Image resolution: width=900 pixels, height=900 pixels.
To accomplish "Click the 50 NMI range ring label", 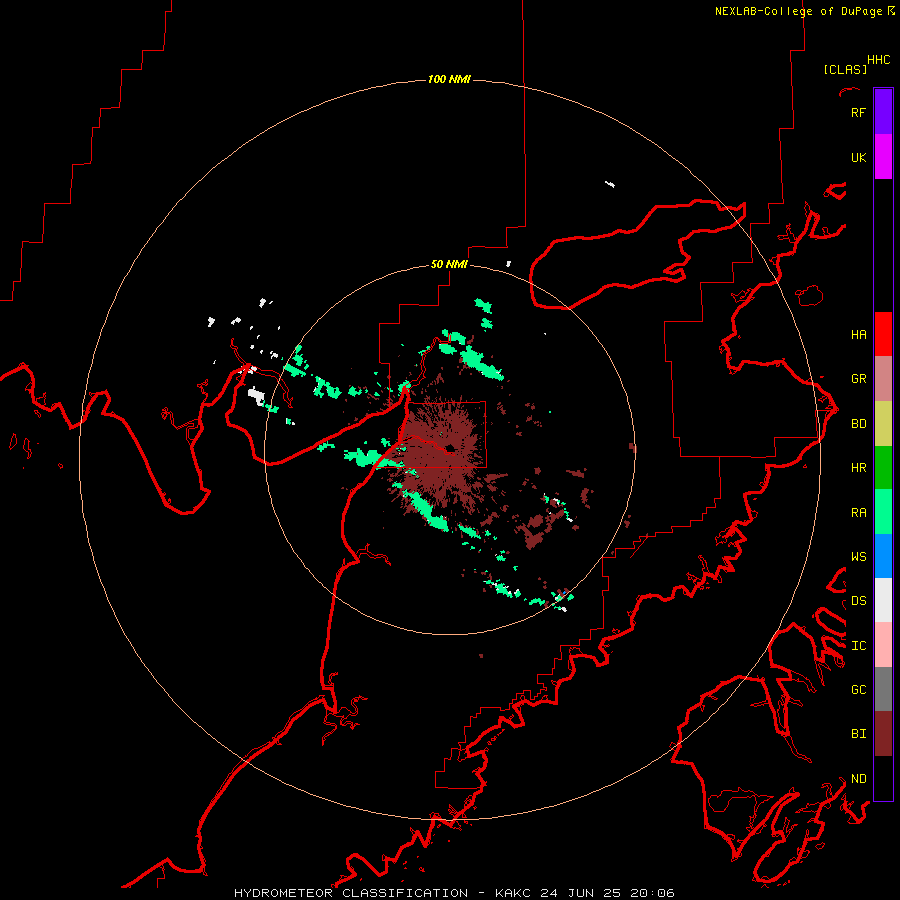I will [x=449, y=264].
